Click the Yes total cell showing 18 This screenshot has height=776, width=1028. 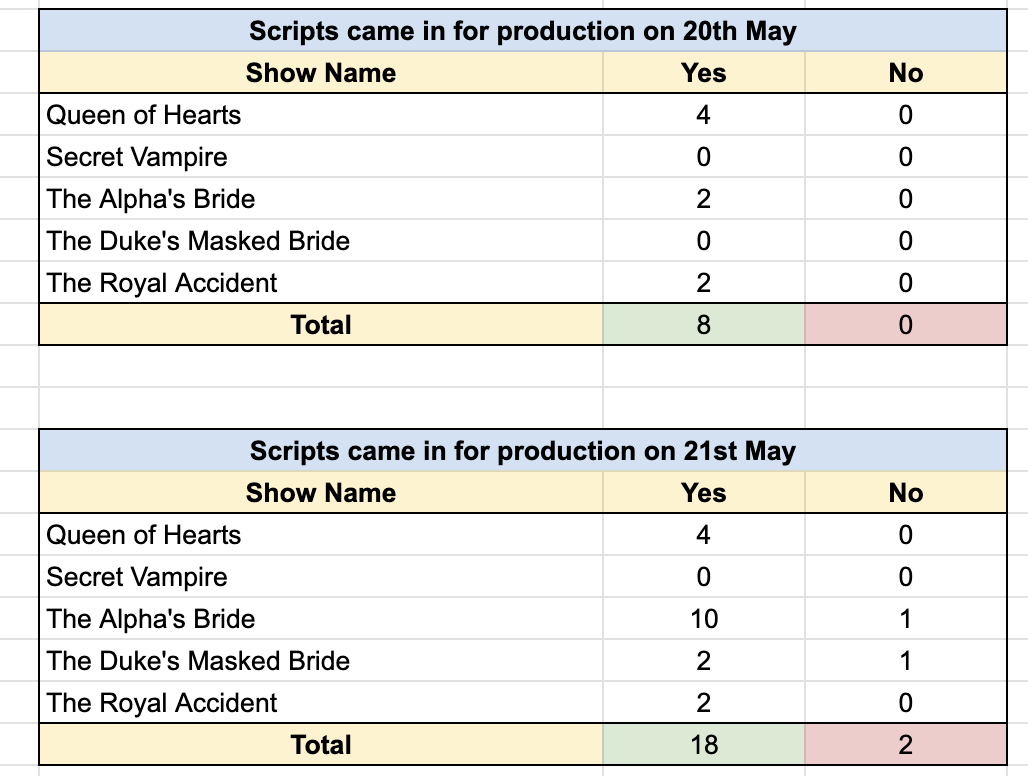click(703, 745)
